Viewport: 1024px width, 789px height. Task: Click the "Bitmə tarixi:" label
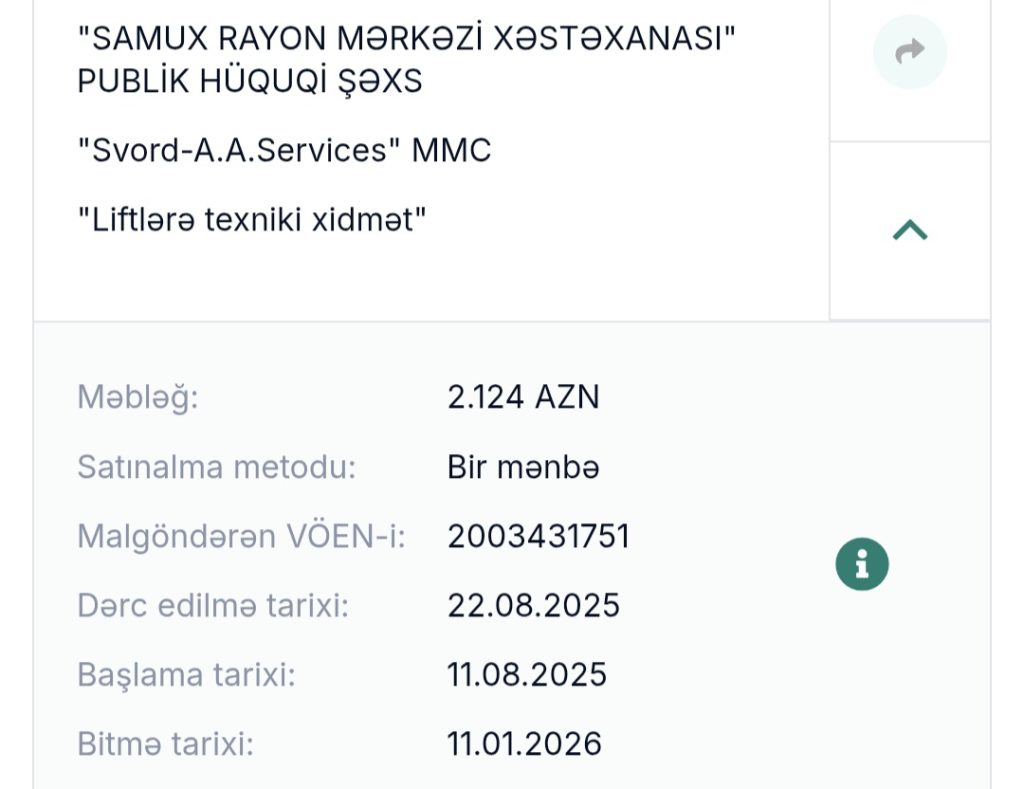[165, 743]
